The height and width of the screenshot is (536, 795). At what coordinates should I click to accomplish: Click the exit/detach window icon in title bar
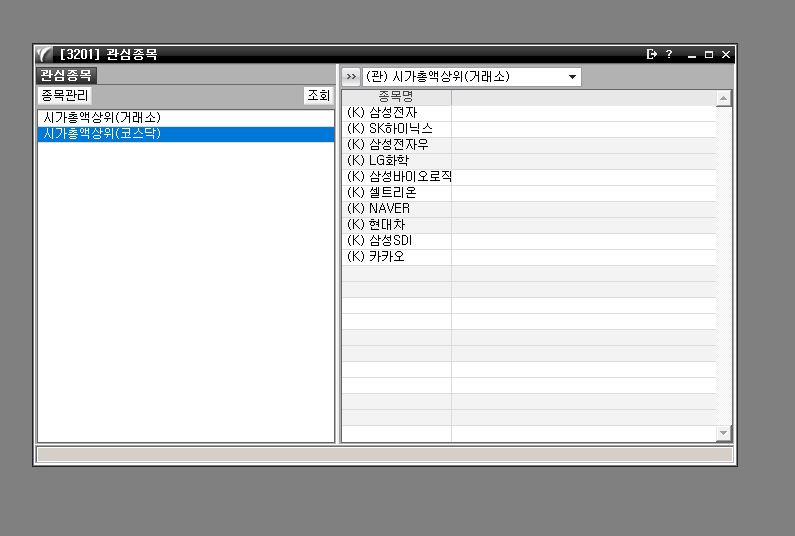(652, 55)
